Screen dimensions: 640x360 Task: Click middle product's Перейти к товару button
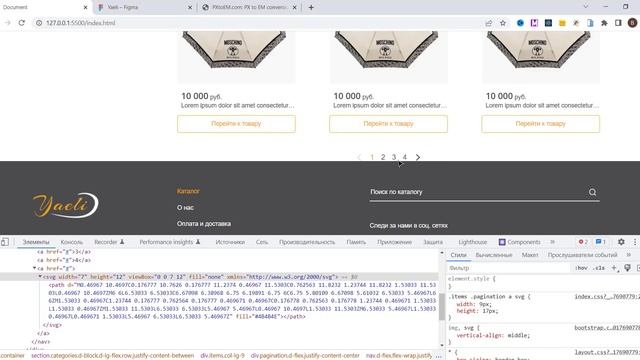point(389,124)
